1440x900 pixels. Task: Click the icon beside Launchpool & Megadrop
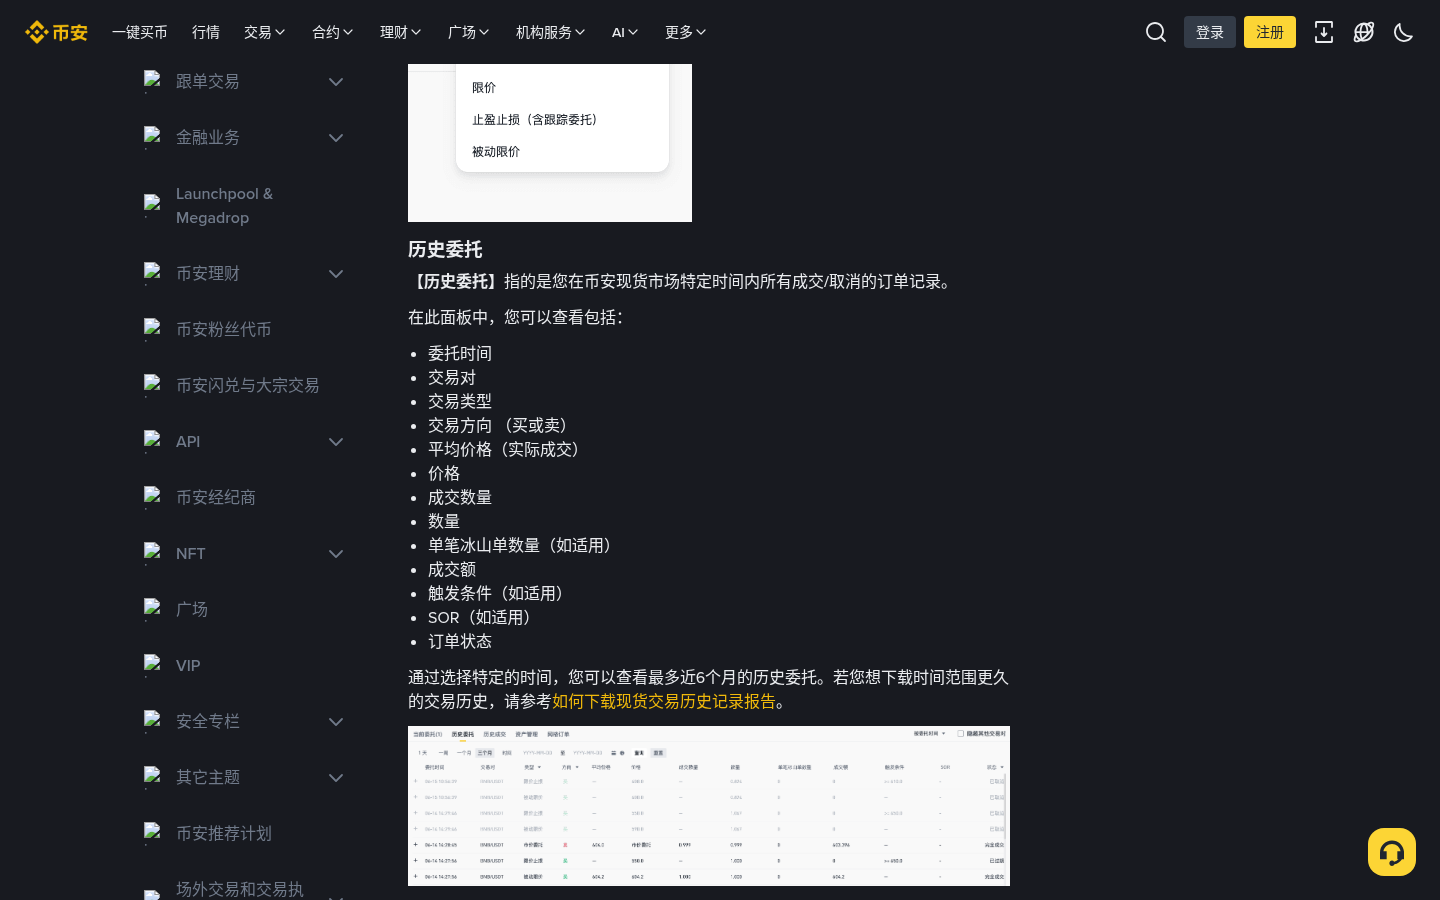click(152, 205)
